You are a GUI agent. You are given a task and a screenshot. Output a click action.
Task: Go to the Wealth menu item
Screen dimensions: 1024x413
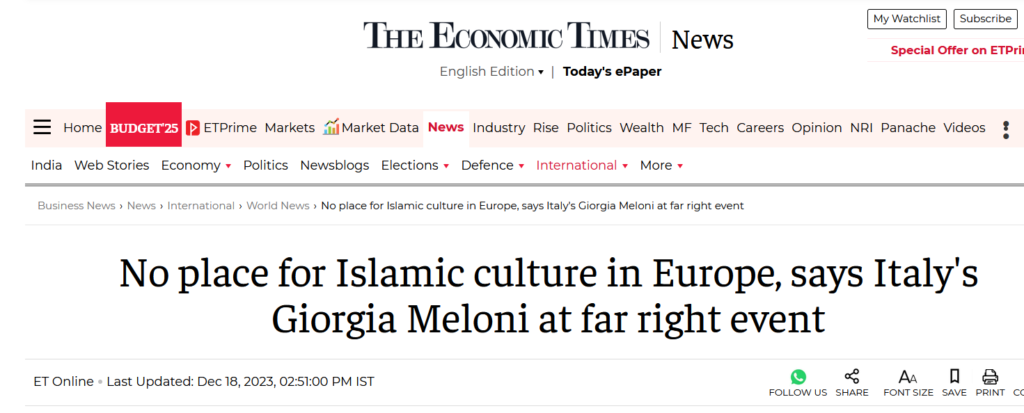click(641, 127)
